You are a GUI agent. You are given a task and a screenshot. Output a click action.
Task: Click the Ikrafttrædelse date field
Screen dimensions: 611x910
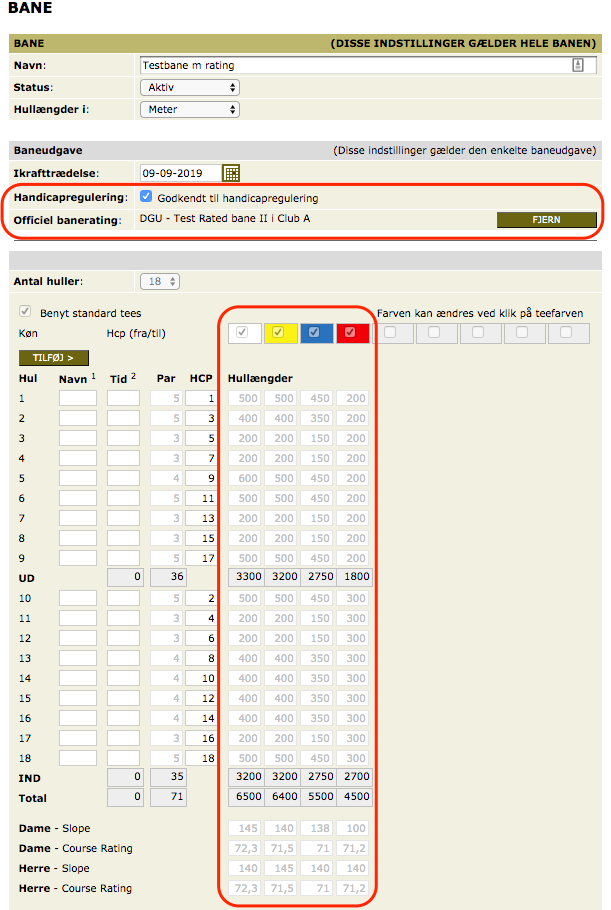(178, 173)
